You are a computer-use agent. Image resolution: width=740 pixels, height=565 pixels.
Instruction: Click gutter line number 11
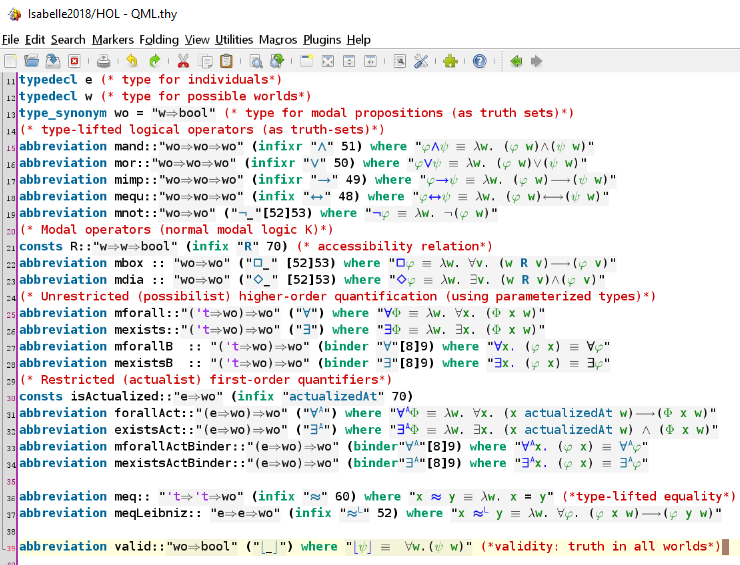(x=10, y=81)
